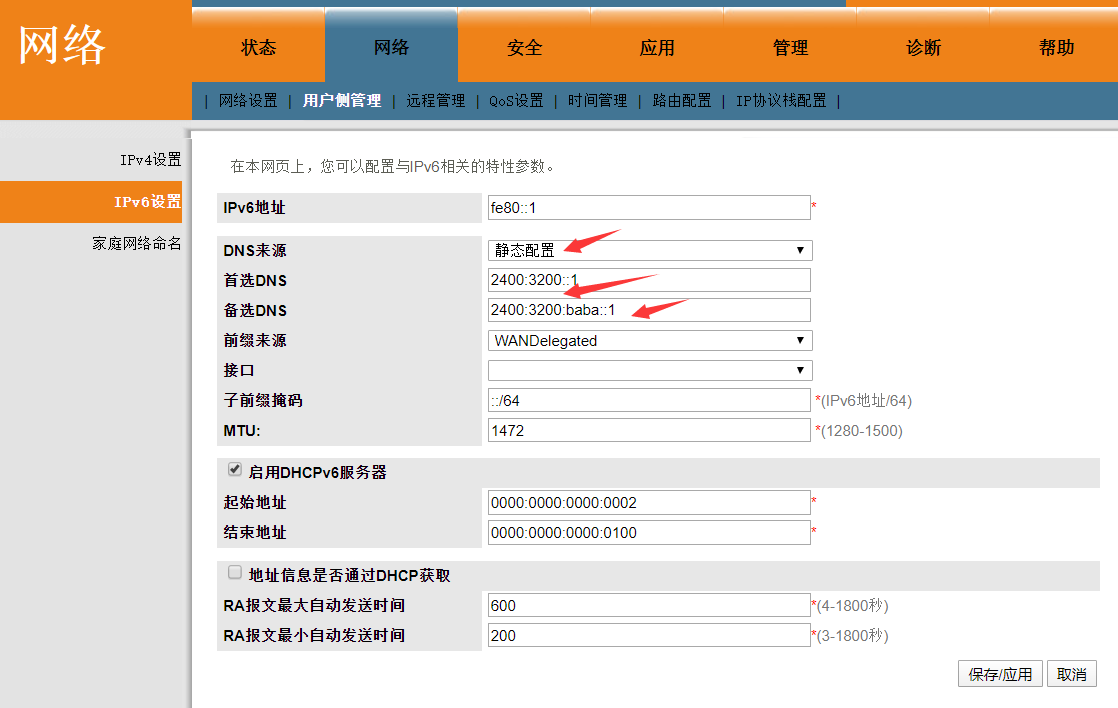Click the 保存/应用 button
Image resolution: width=1118 pixels, height=708 pixels.
pyautogui.click(x=1000, y=674)
